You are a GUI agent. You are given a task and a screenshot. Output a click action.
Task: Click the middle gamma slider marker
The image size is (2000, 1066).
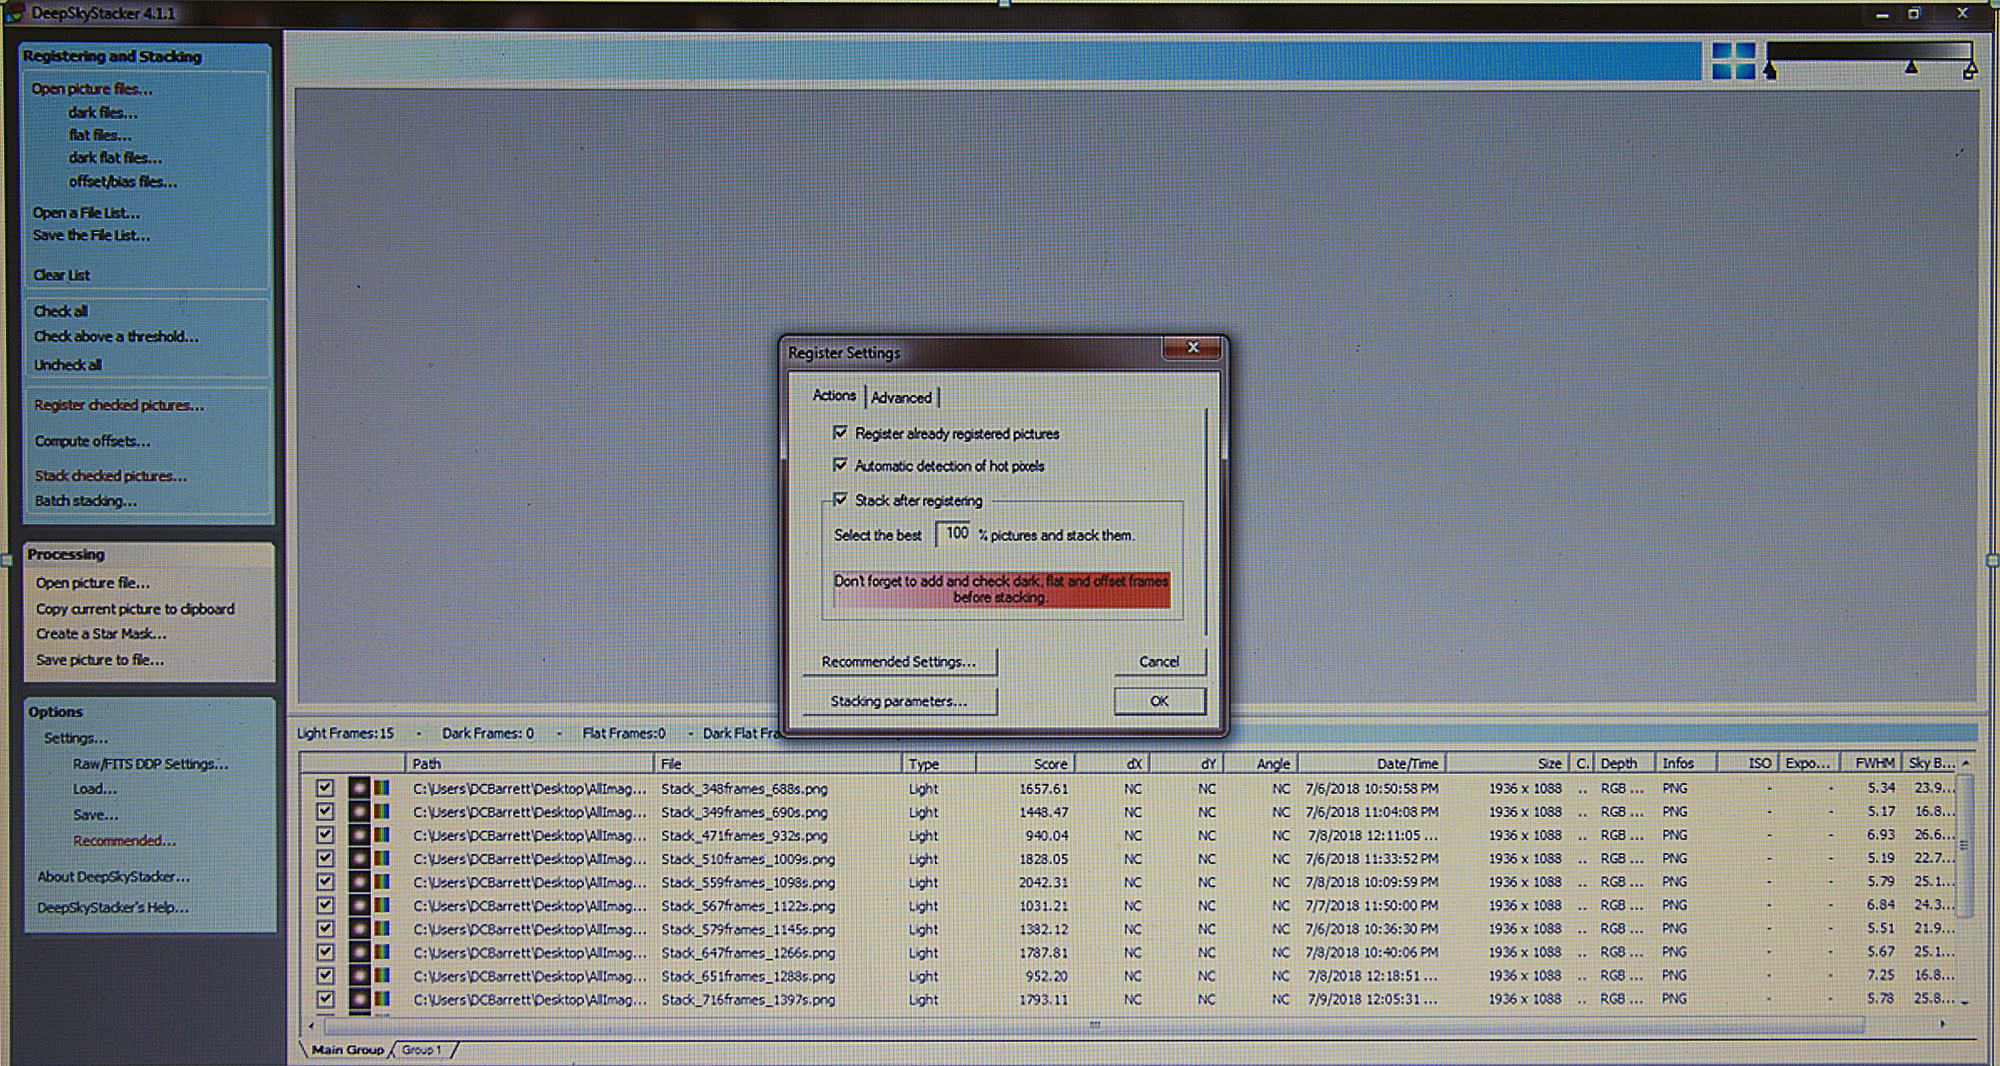pos(1911,68)
